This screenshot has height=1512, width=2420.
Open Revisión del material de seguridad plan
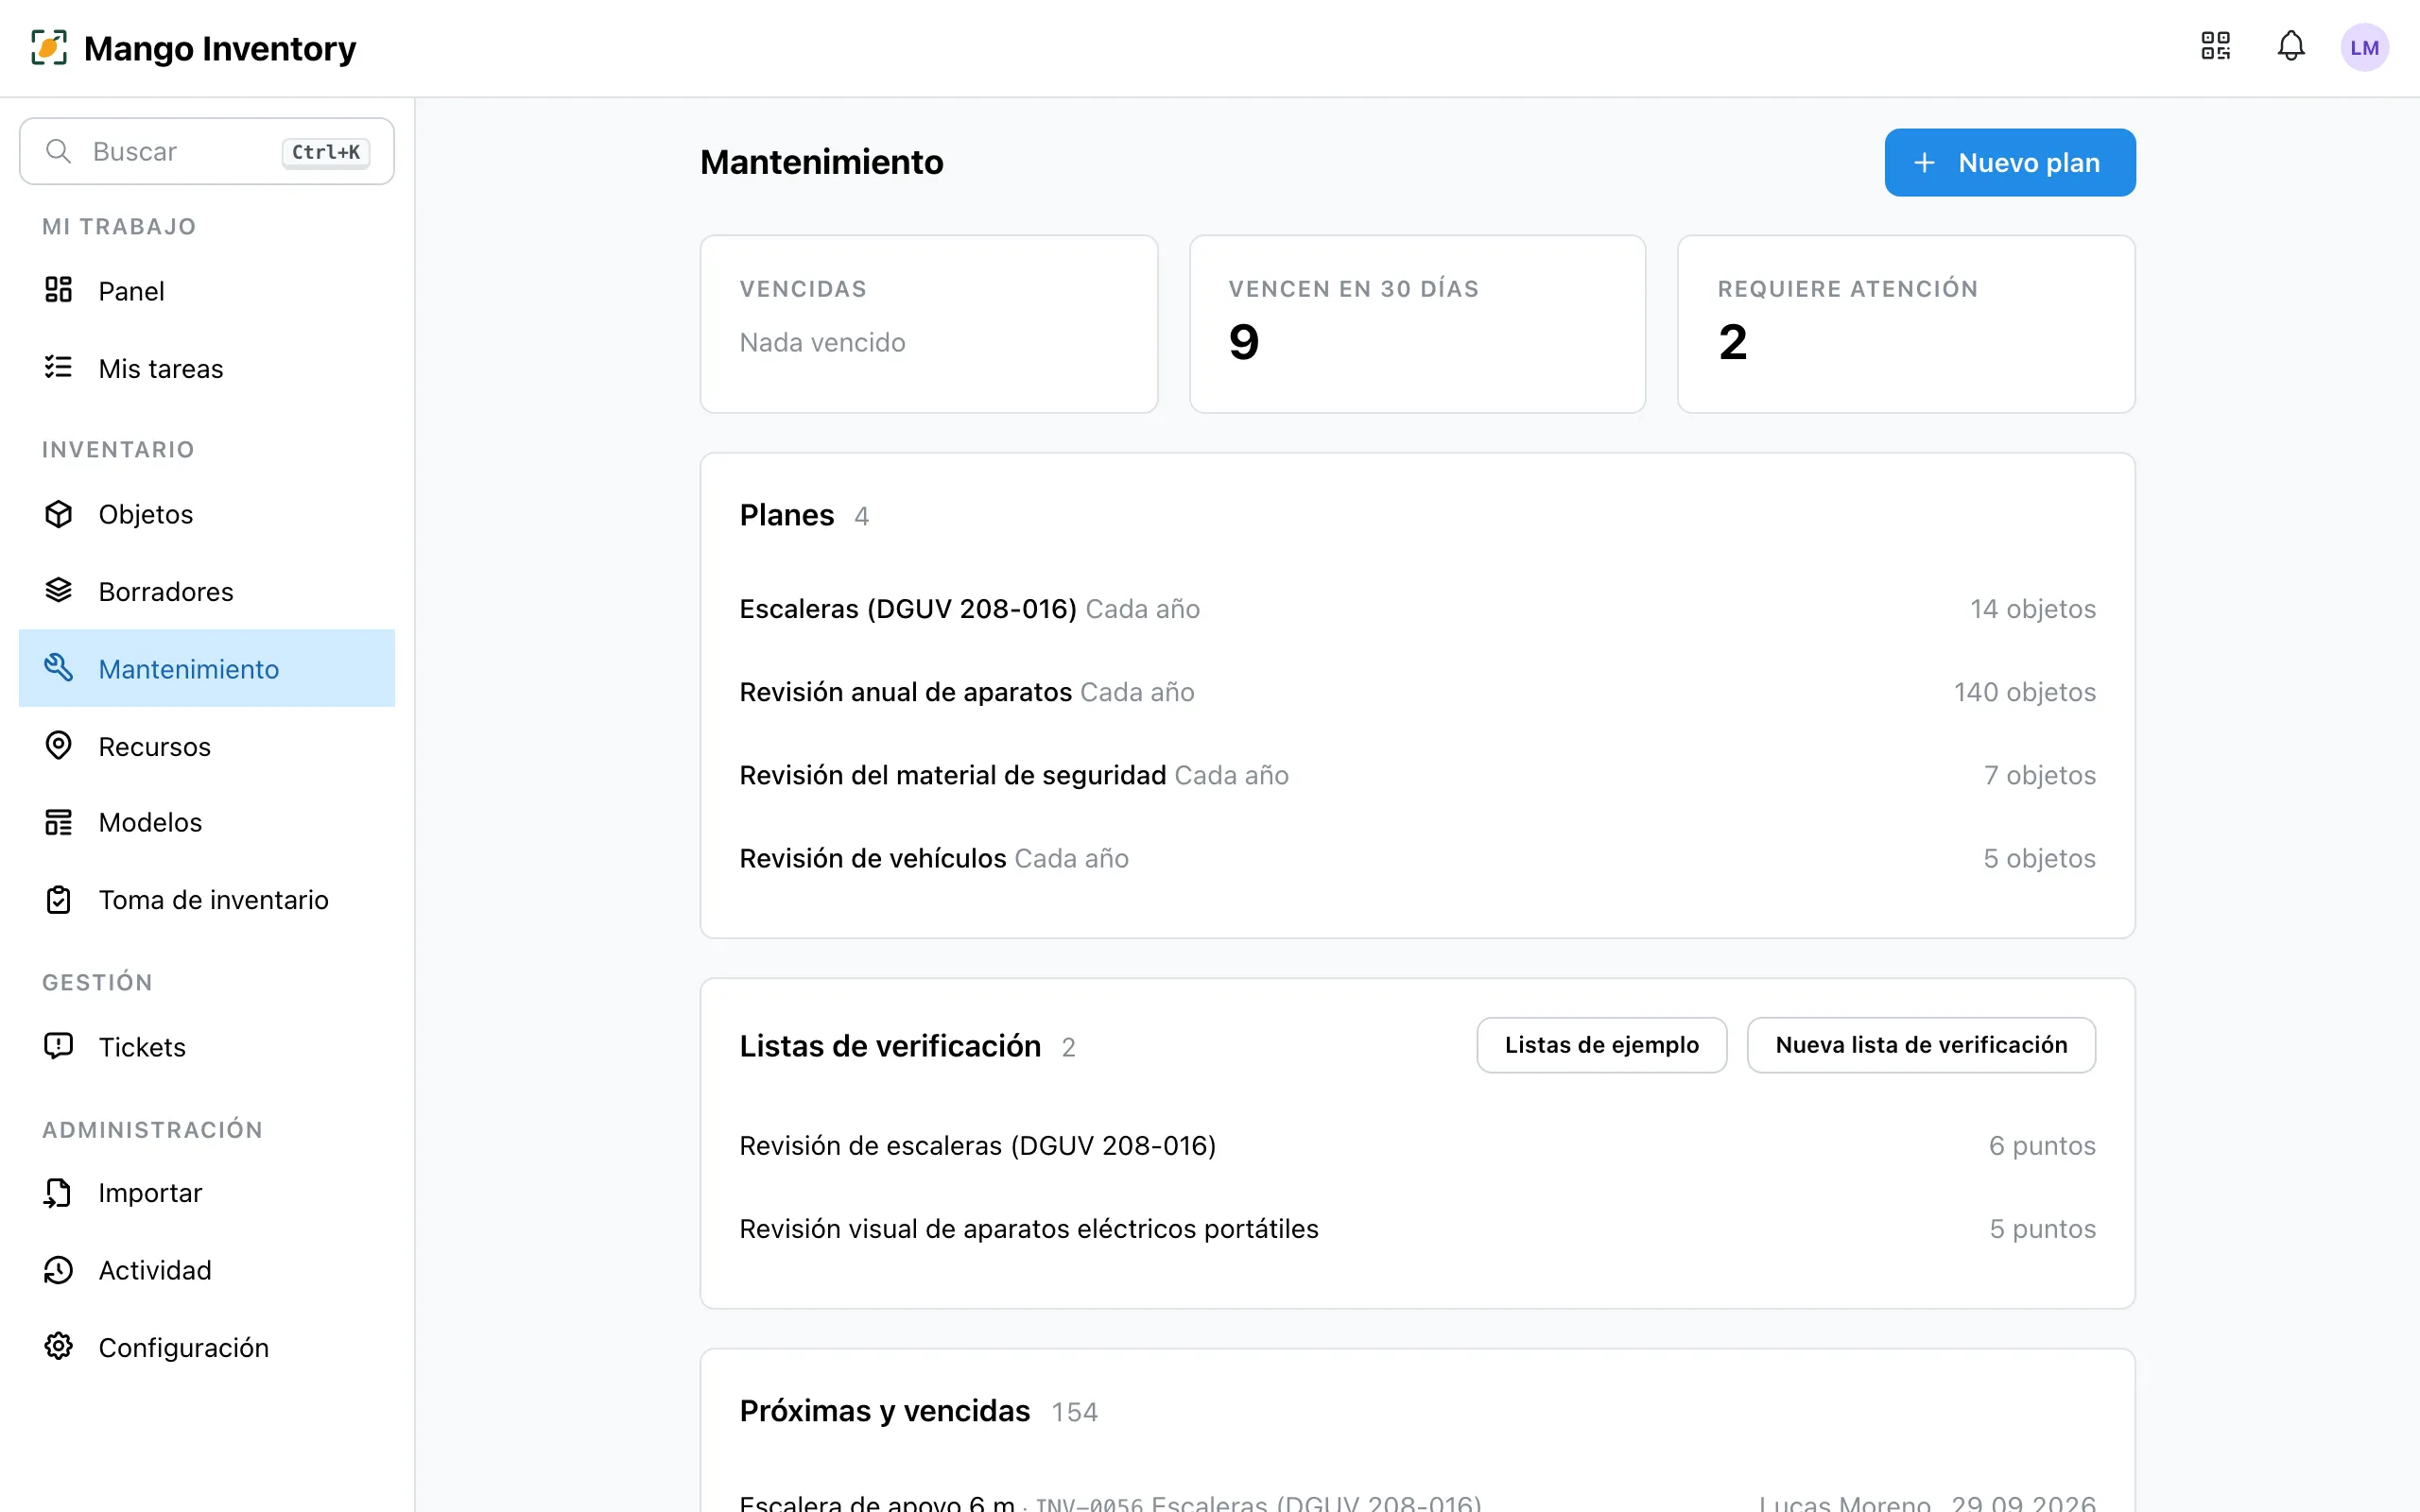[x=1417, y=774]
